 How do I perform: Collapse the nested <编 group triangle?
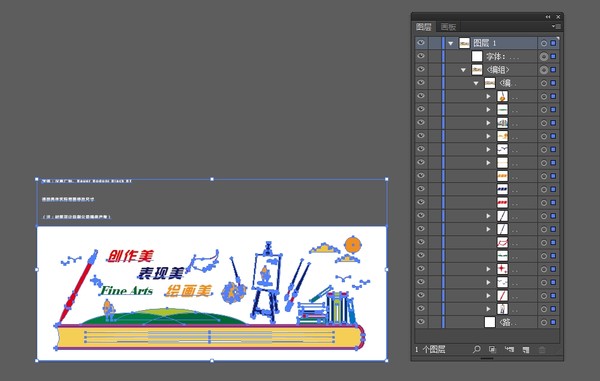(x=476, y=83)
